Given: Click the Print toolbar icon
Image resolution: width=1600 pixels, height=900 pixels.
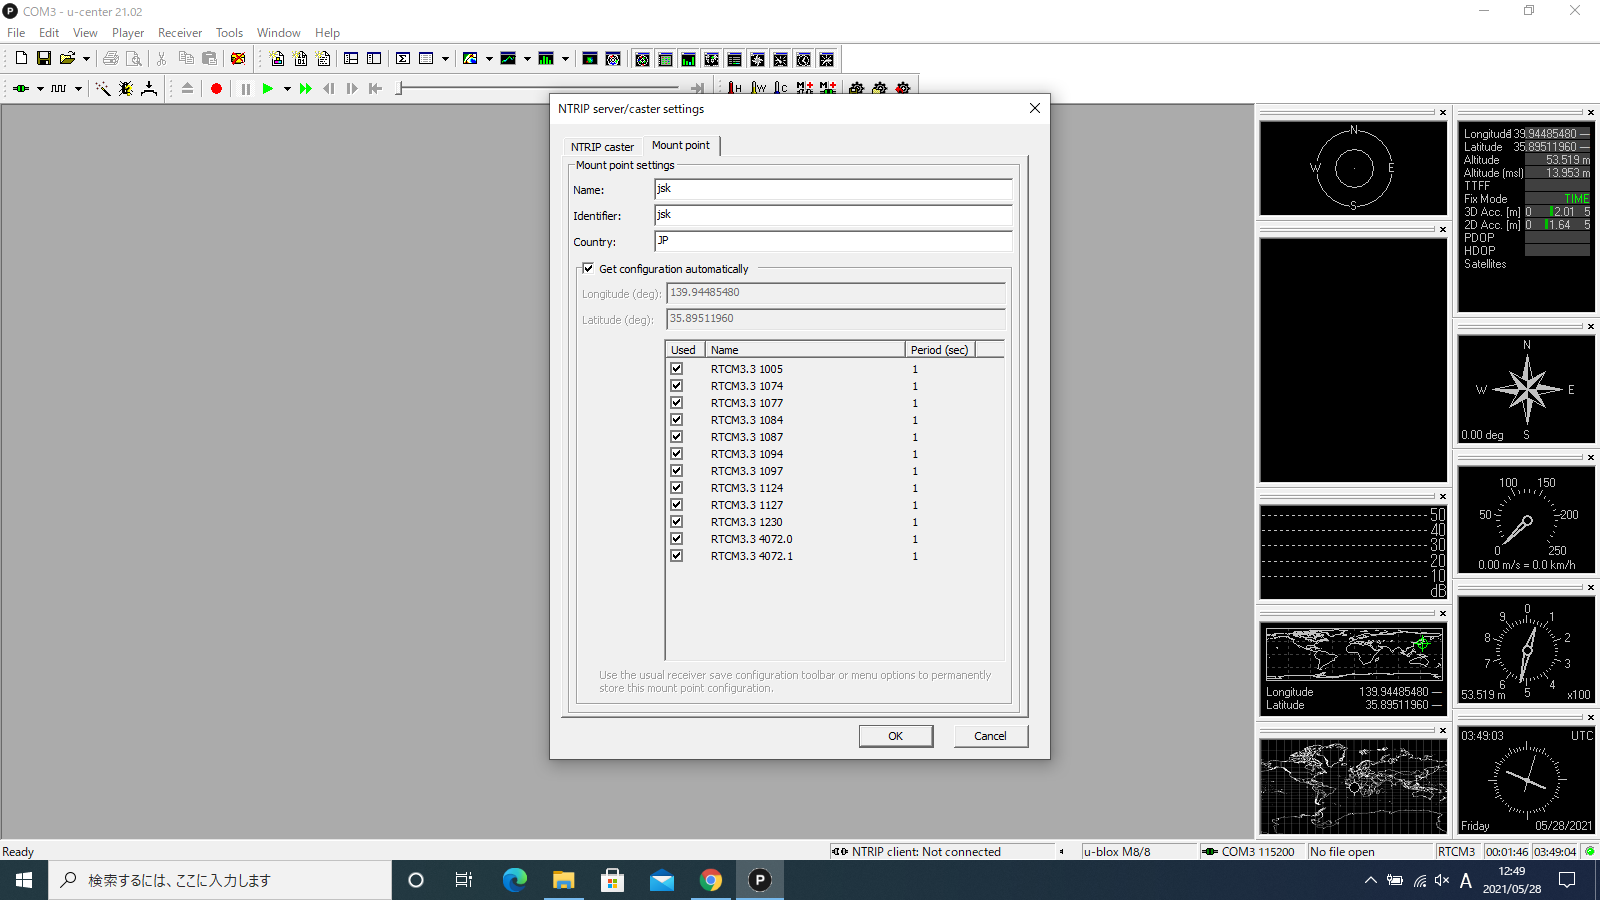Looking at the screenshot, I should coord(111,59).
